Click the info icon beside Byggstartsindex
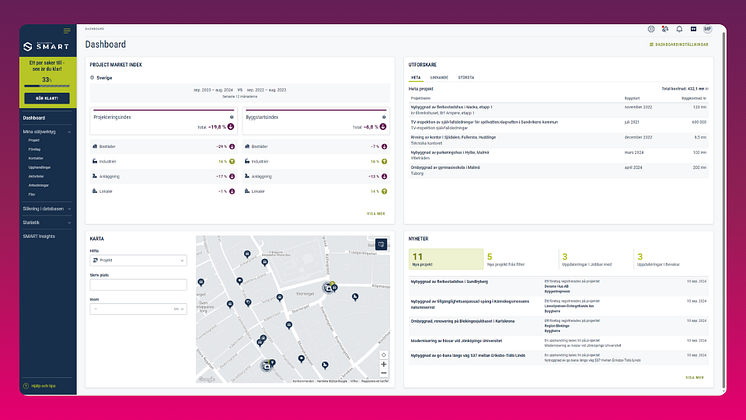The height and width of the screenshot is (420, 746). pos(383,116)
